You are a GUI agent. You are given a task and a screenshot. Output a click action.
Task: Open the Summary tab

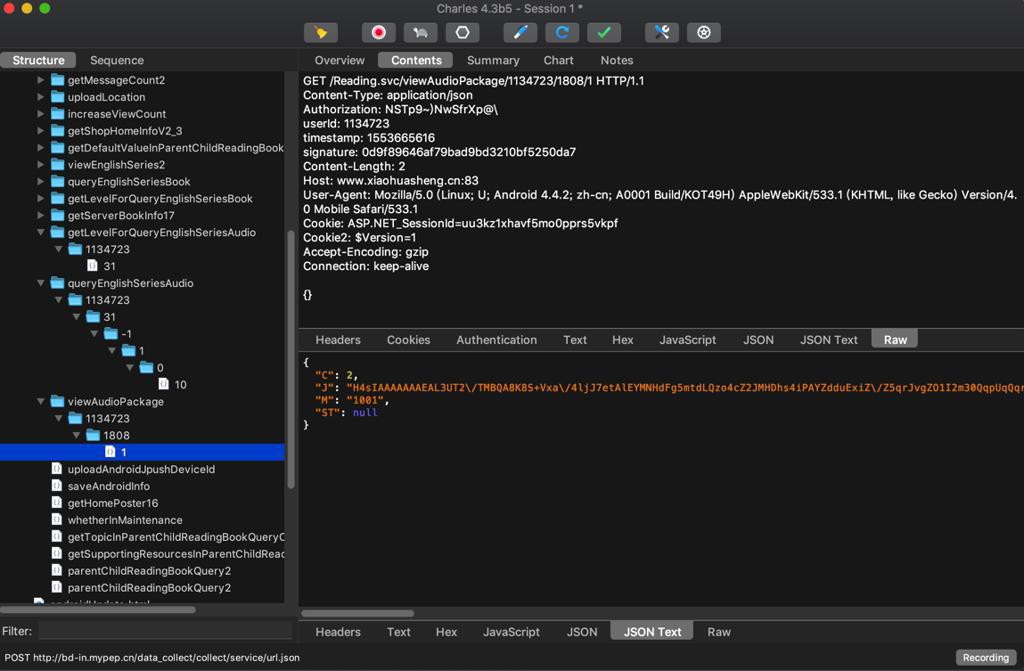[x=493, y=60]
